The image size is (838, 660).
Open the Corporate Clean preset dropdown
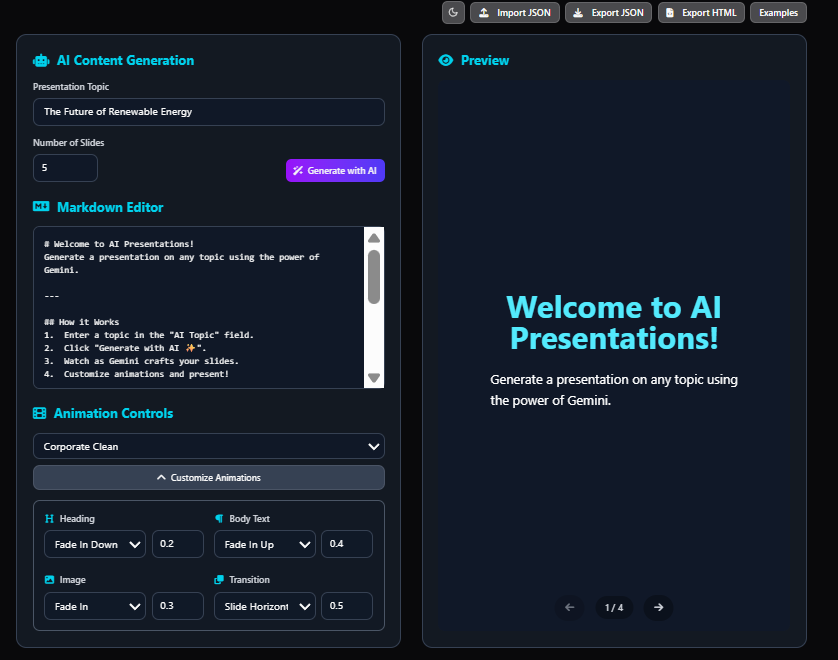[x=208, y=446]
